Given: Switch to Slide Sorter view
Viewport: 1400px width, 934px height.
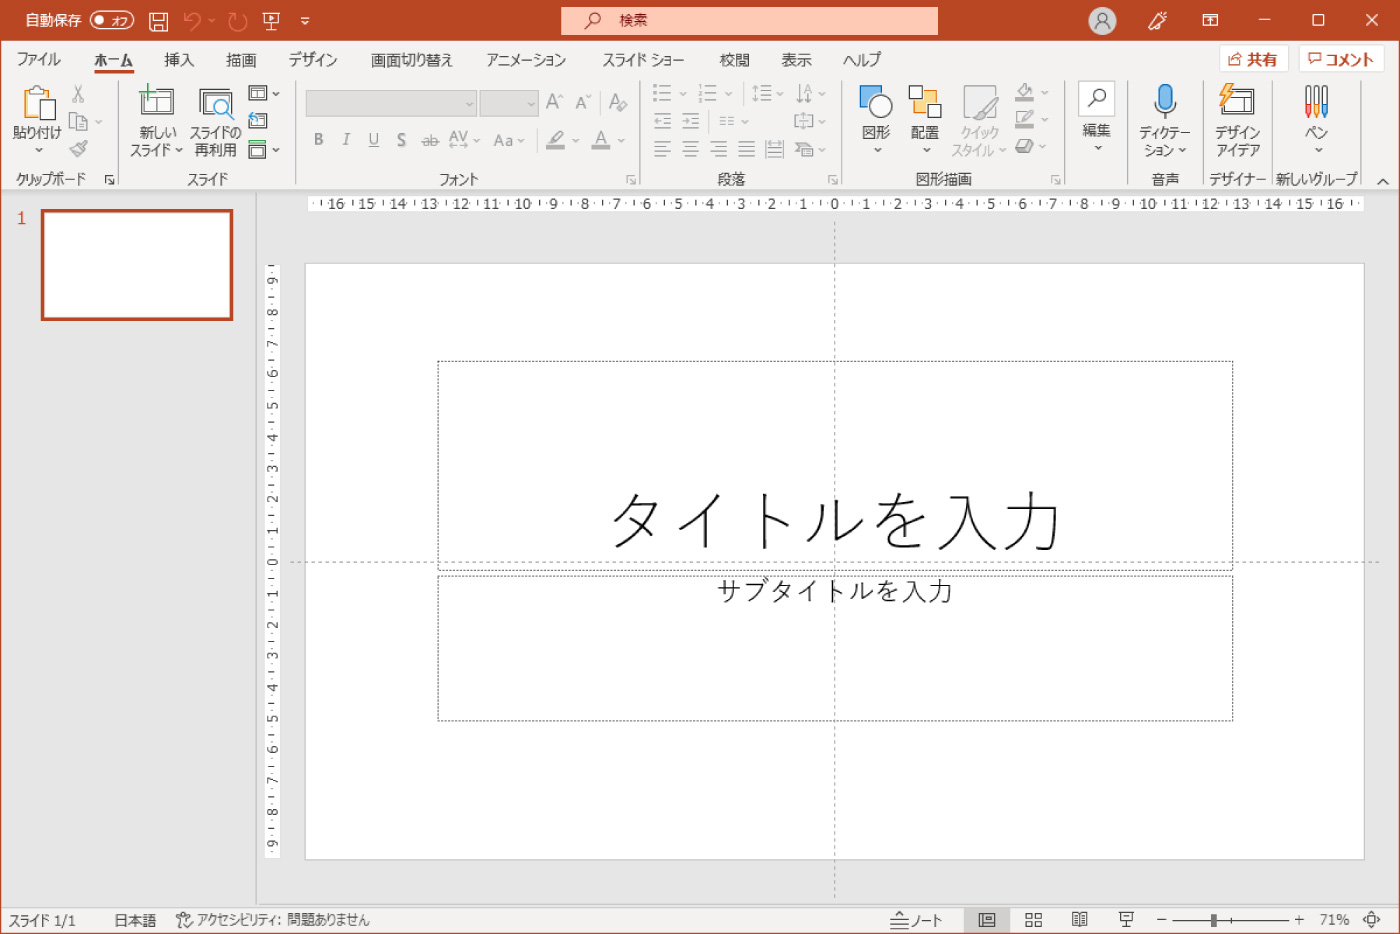Looking at the screenshot, I should pos(1034,920).
